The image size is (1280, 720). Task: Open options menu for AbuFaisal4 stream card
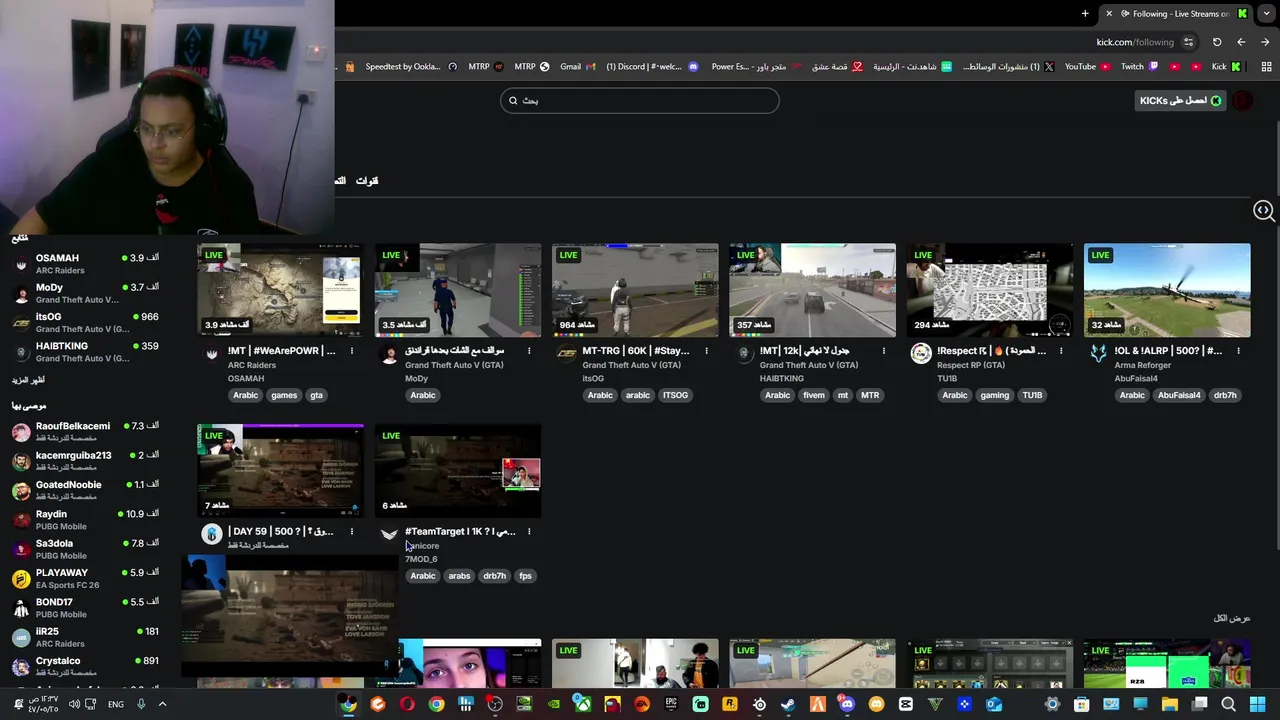click(1238, 351)
